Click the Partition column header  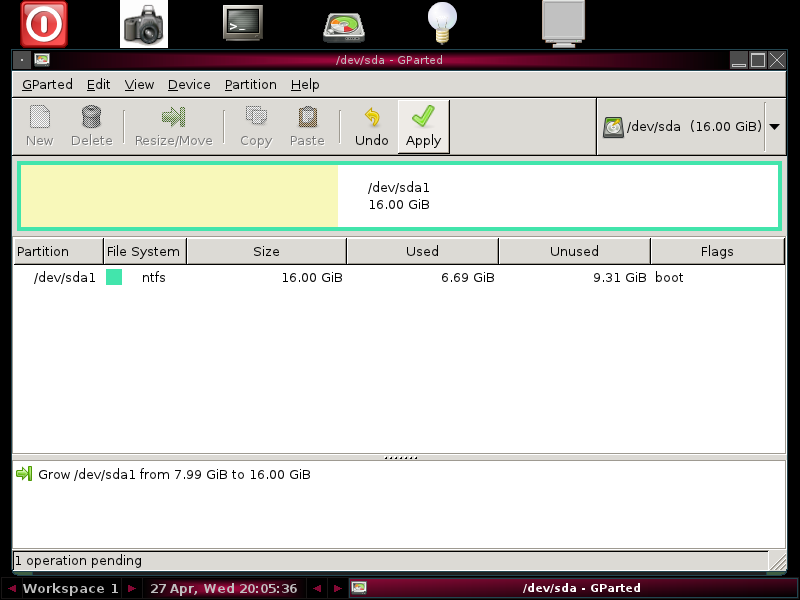point(58,251)
